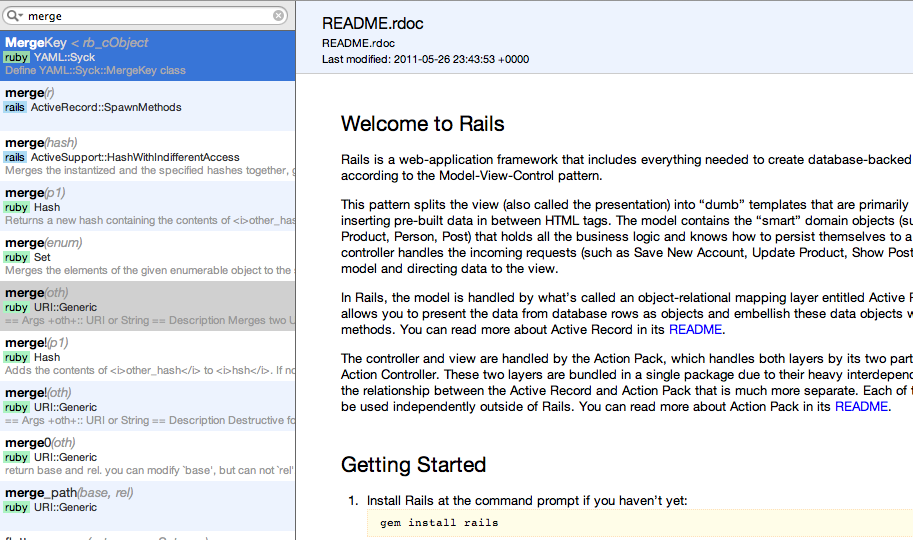Image resolution: width=913 pixels, height=540 pixels.
Task: Select merge(hash) HashWithIndifferentAccess result
Action: pos(147,156)
